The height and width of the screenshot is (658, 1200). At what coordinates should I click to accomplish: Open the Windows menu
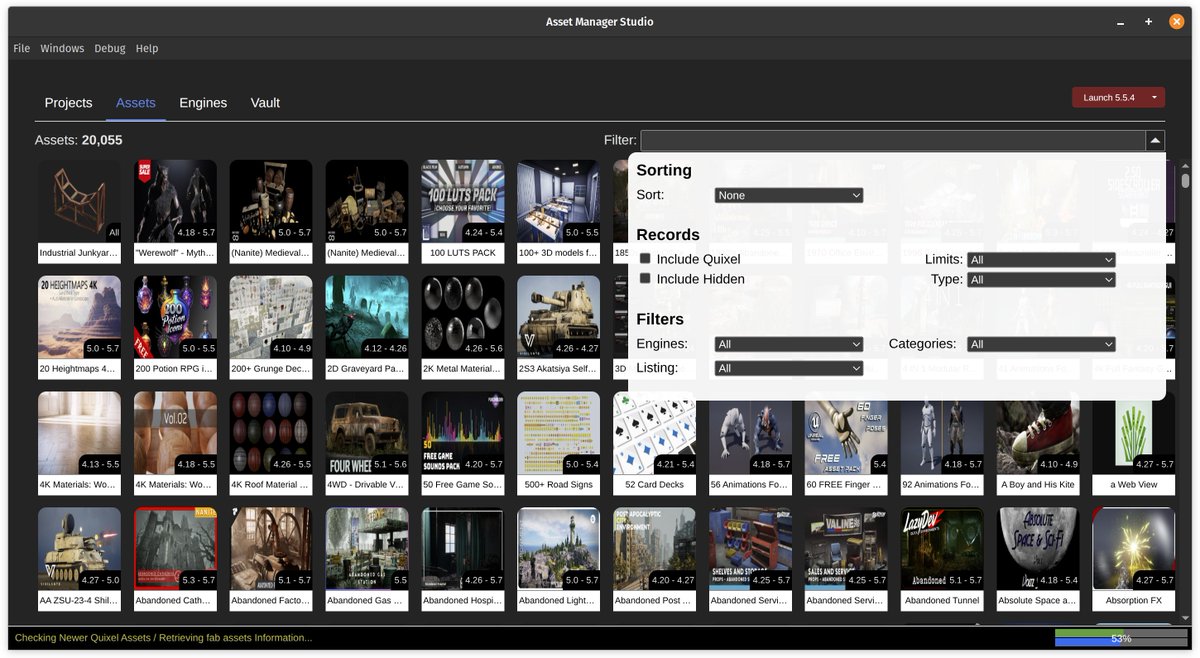coord(62,48)
